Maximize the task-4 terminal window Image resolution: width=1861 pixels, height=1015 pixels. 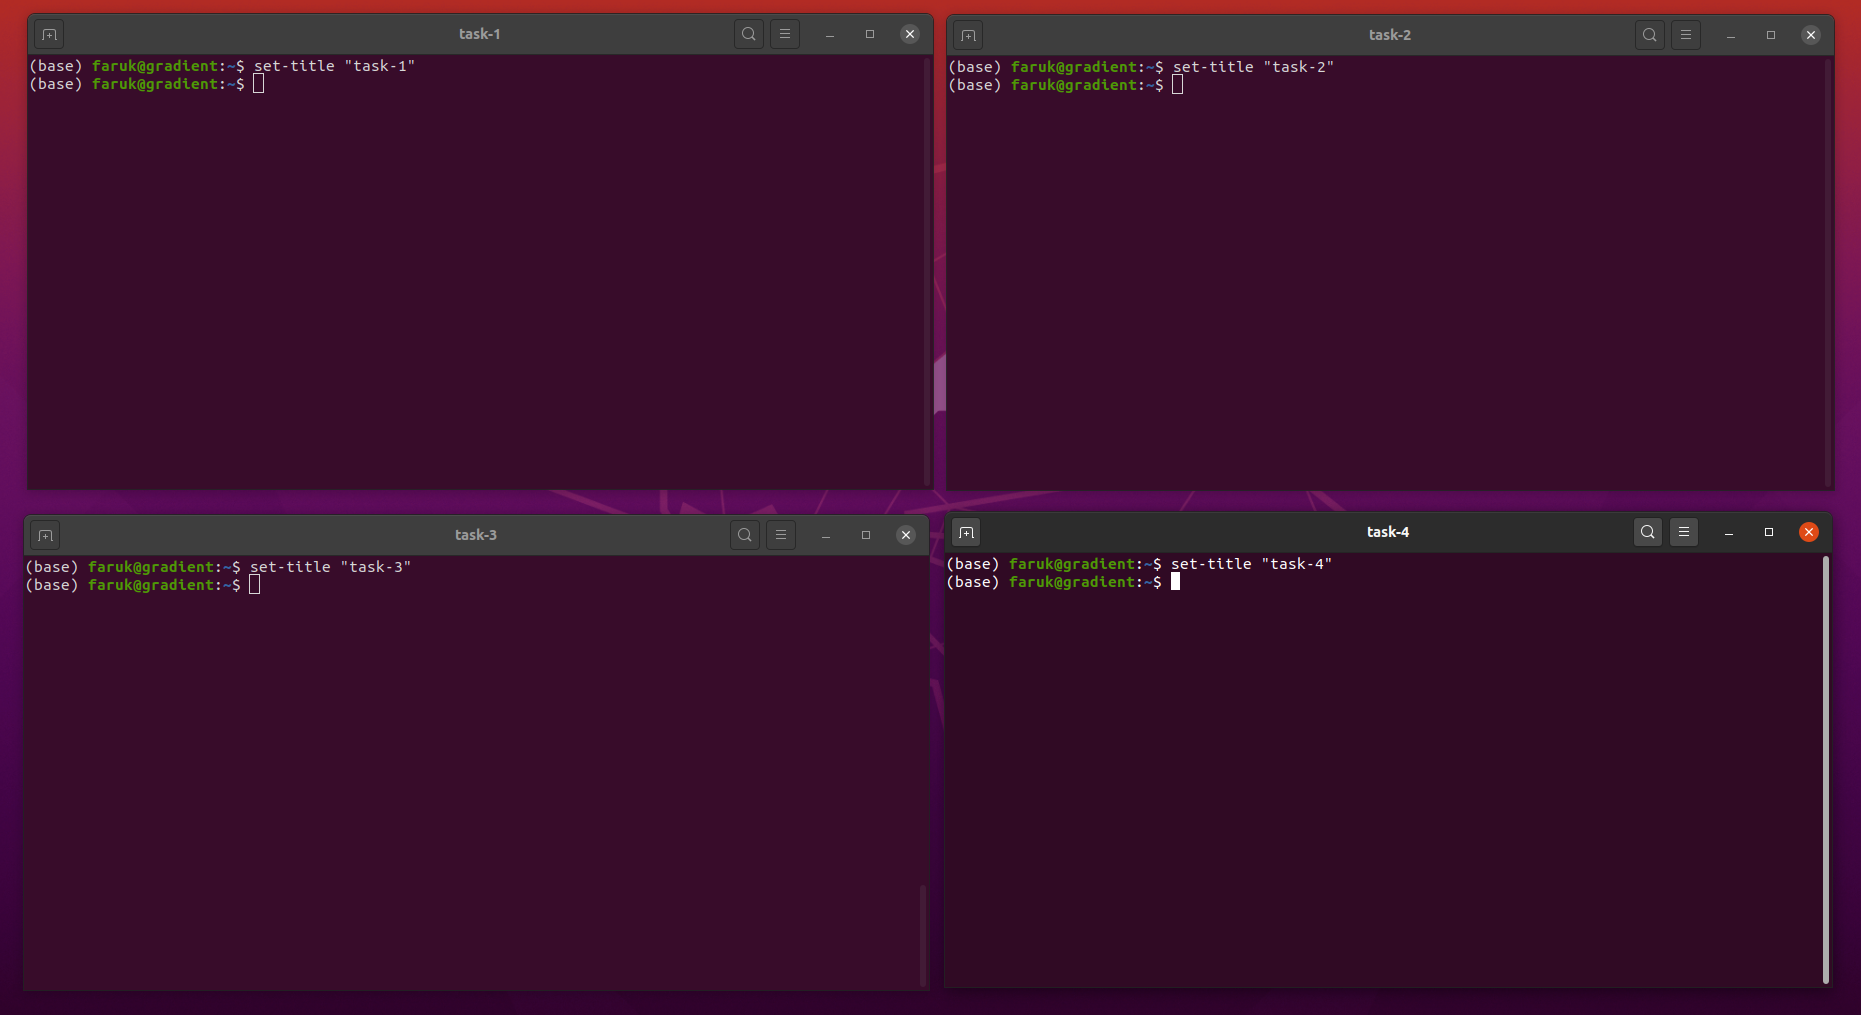(x=1769, y=532)
